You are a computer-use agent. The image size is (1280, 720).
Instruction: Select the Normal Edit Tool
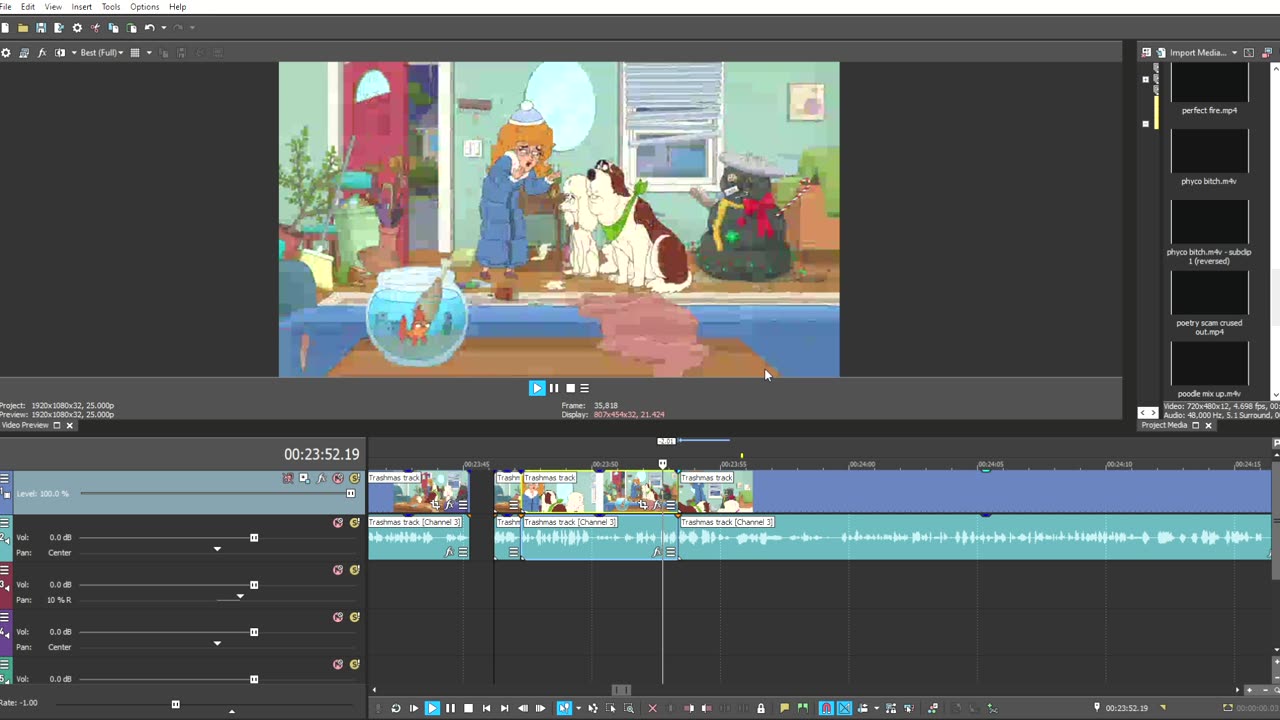[564, 708]
